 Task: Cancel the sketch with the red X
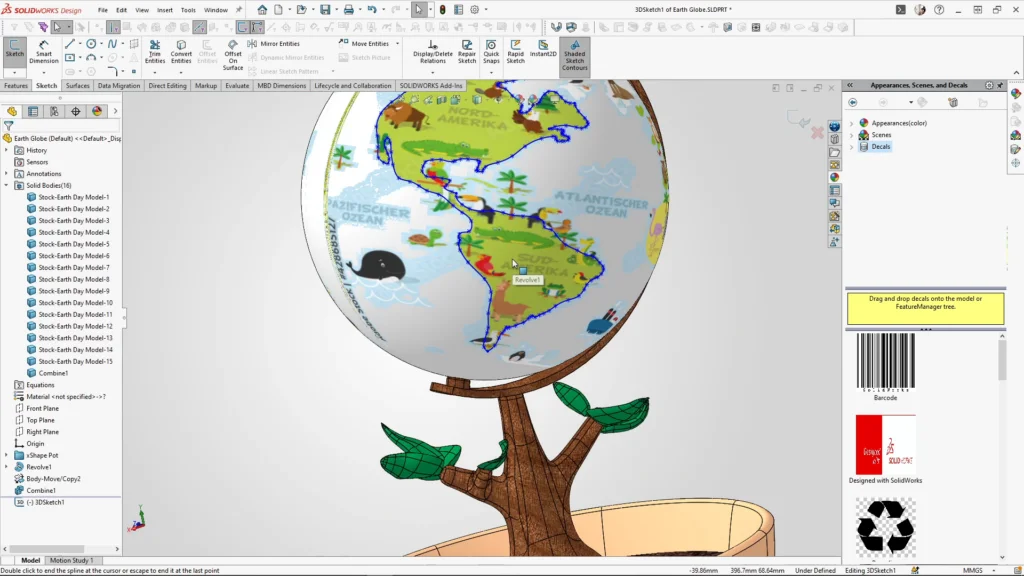coord(817,133)
